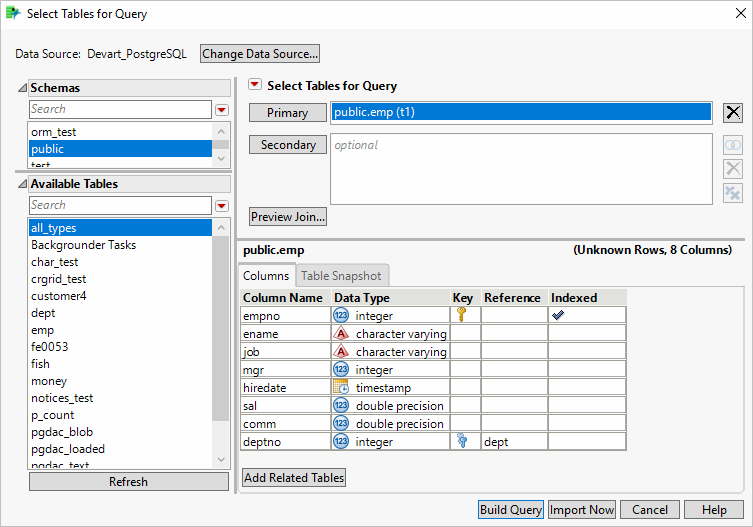Click the gold key icon for empno
Image resolution: width=753 pixels, height=527 pixels.
coord(461,315)
